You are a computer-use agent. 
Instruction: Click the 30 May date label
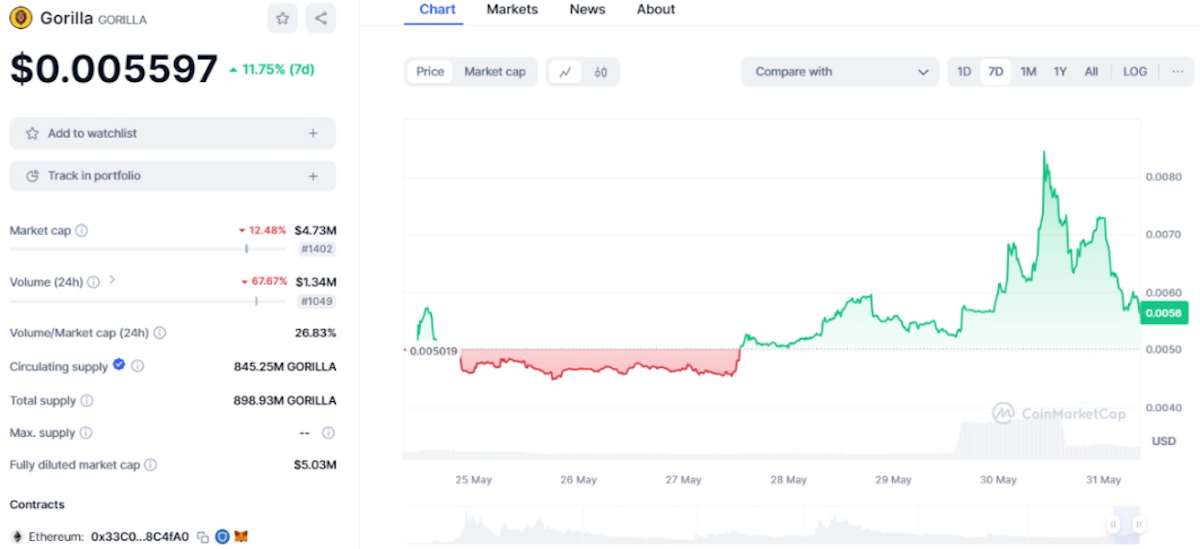(x=997, y=480)
